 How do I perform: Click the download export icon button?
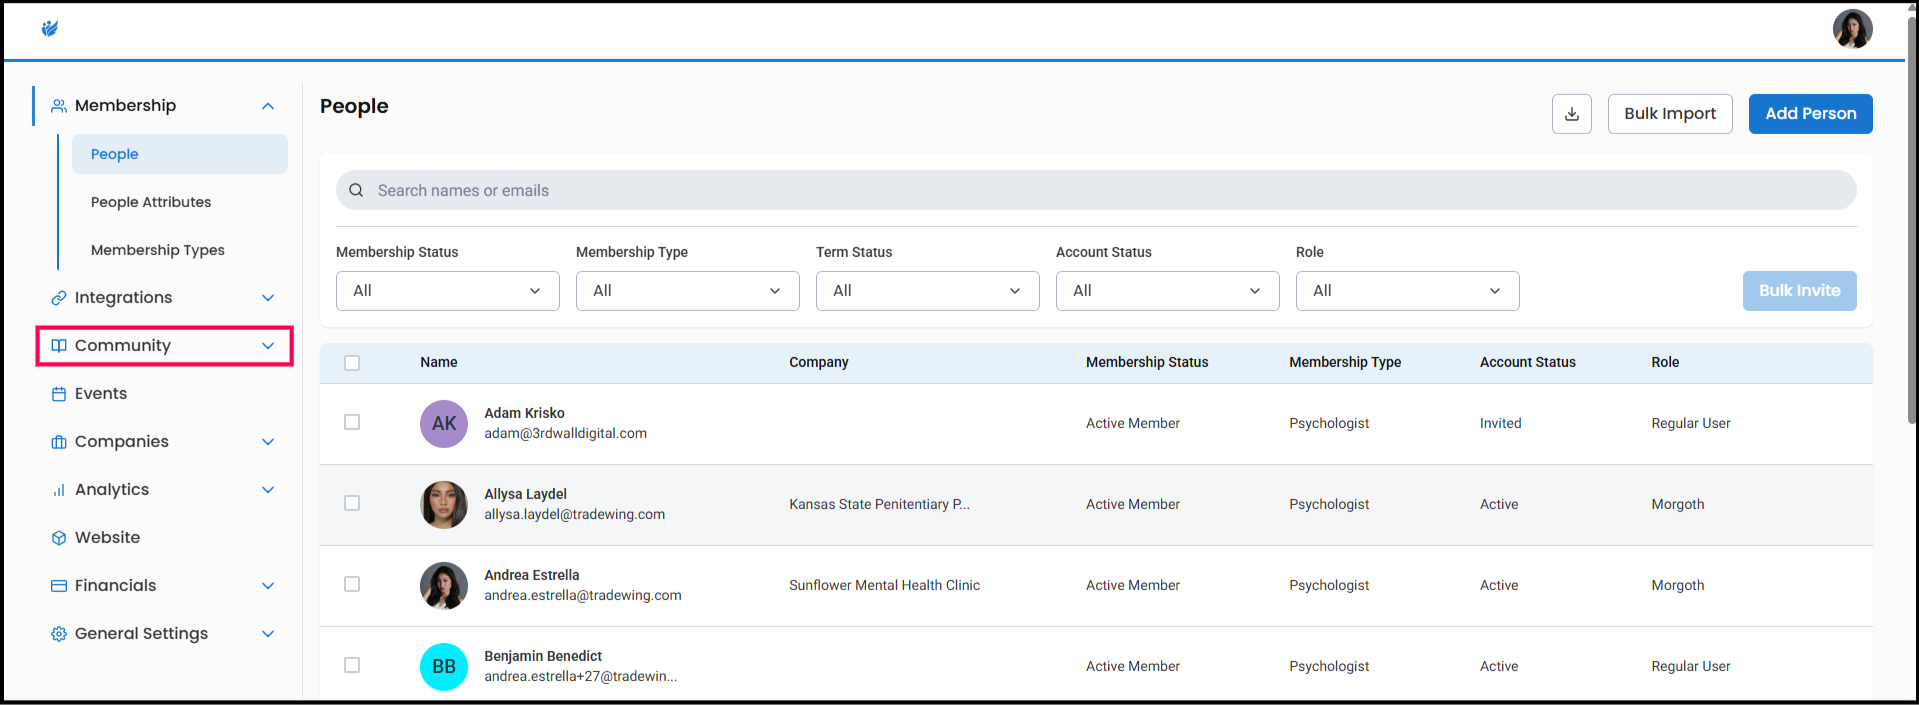[x=1571, y=114]
